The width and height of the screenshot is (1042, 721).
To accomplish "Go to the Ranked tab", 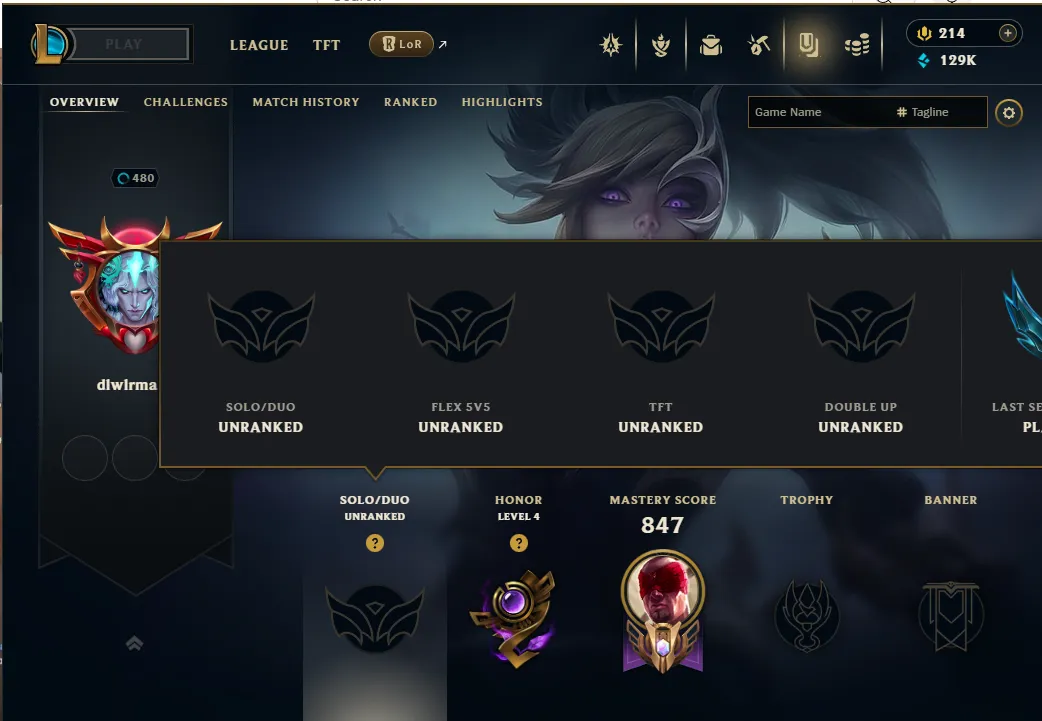I will pyautogui.click(x=411, y=102).
